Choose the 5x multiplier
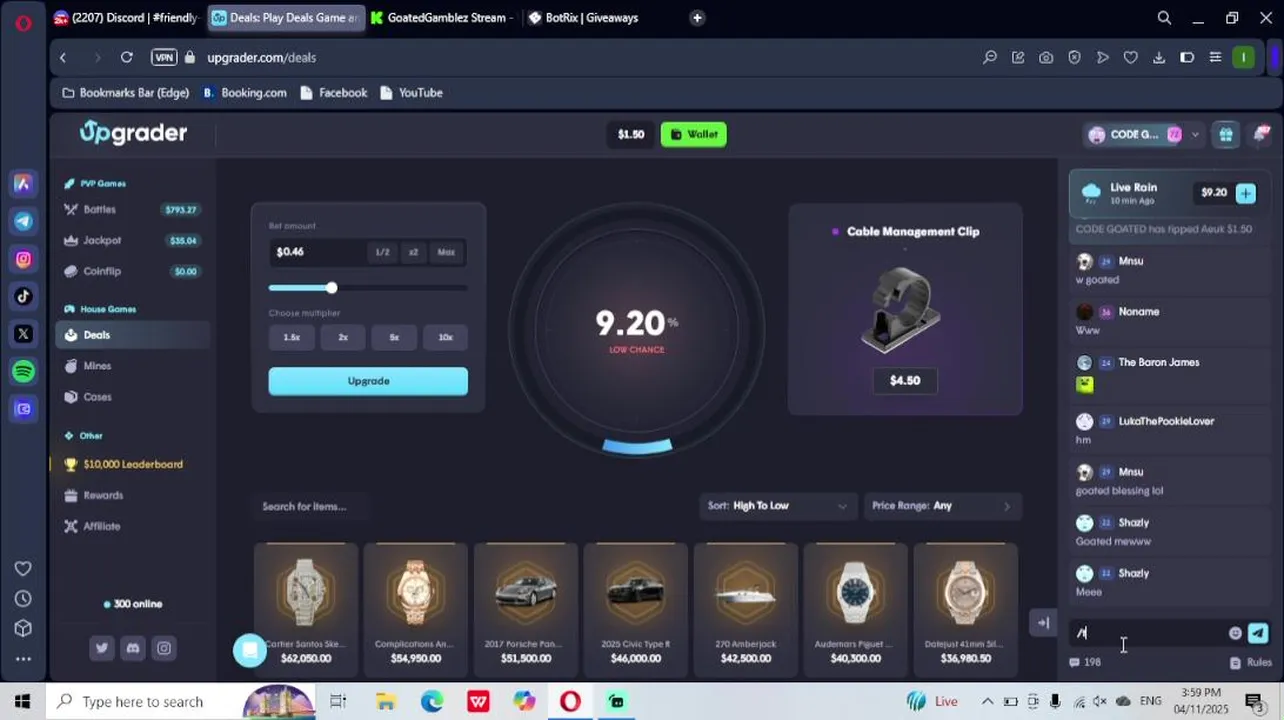 [x=394, y=337]
